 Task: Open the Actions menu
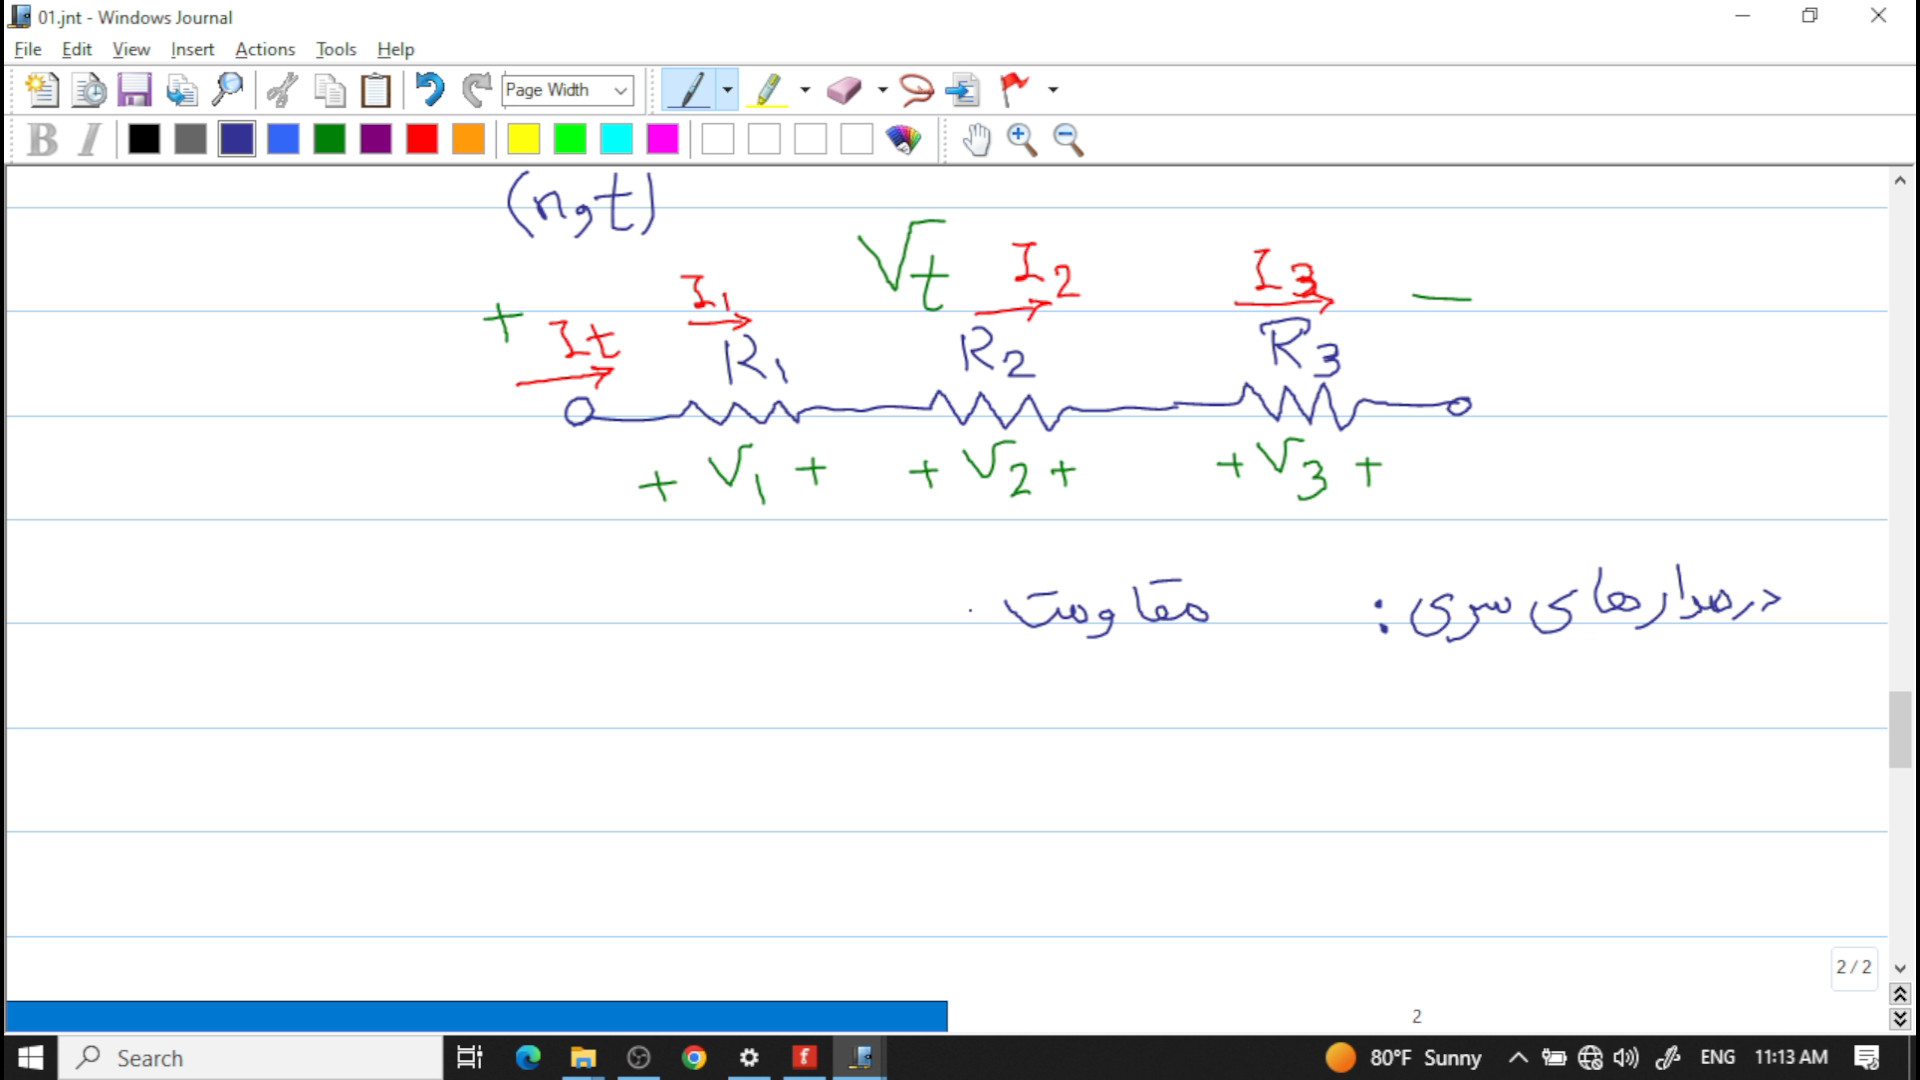pos(265,49)
